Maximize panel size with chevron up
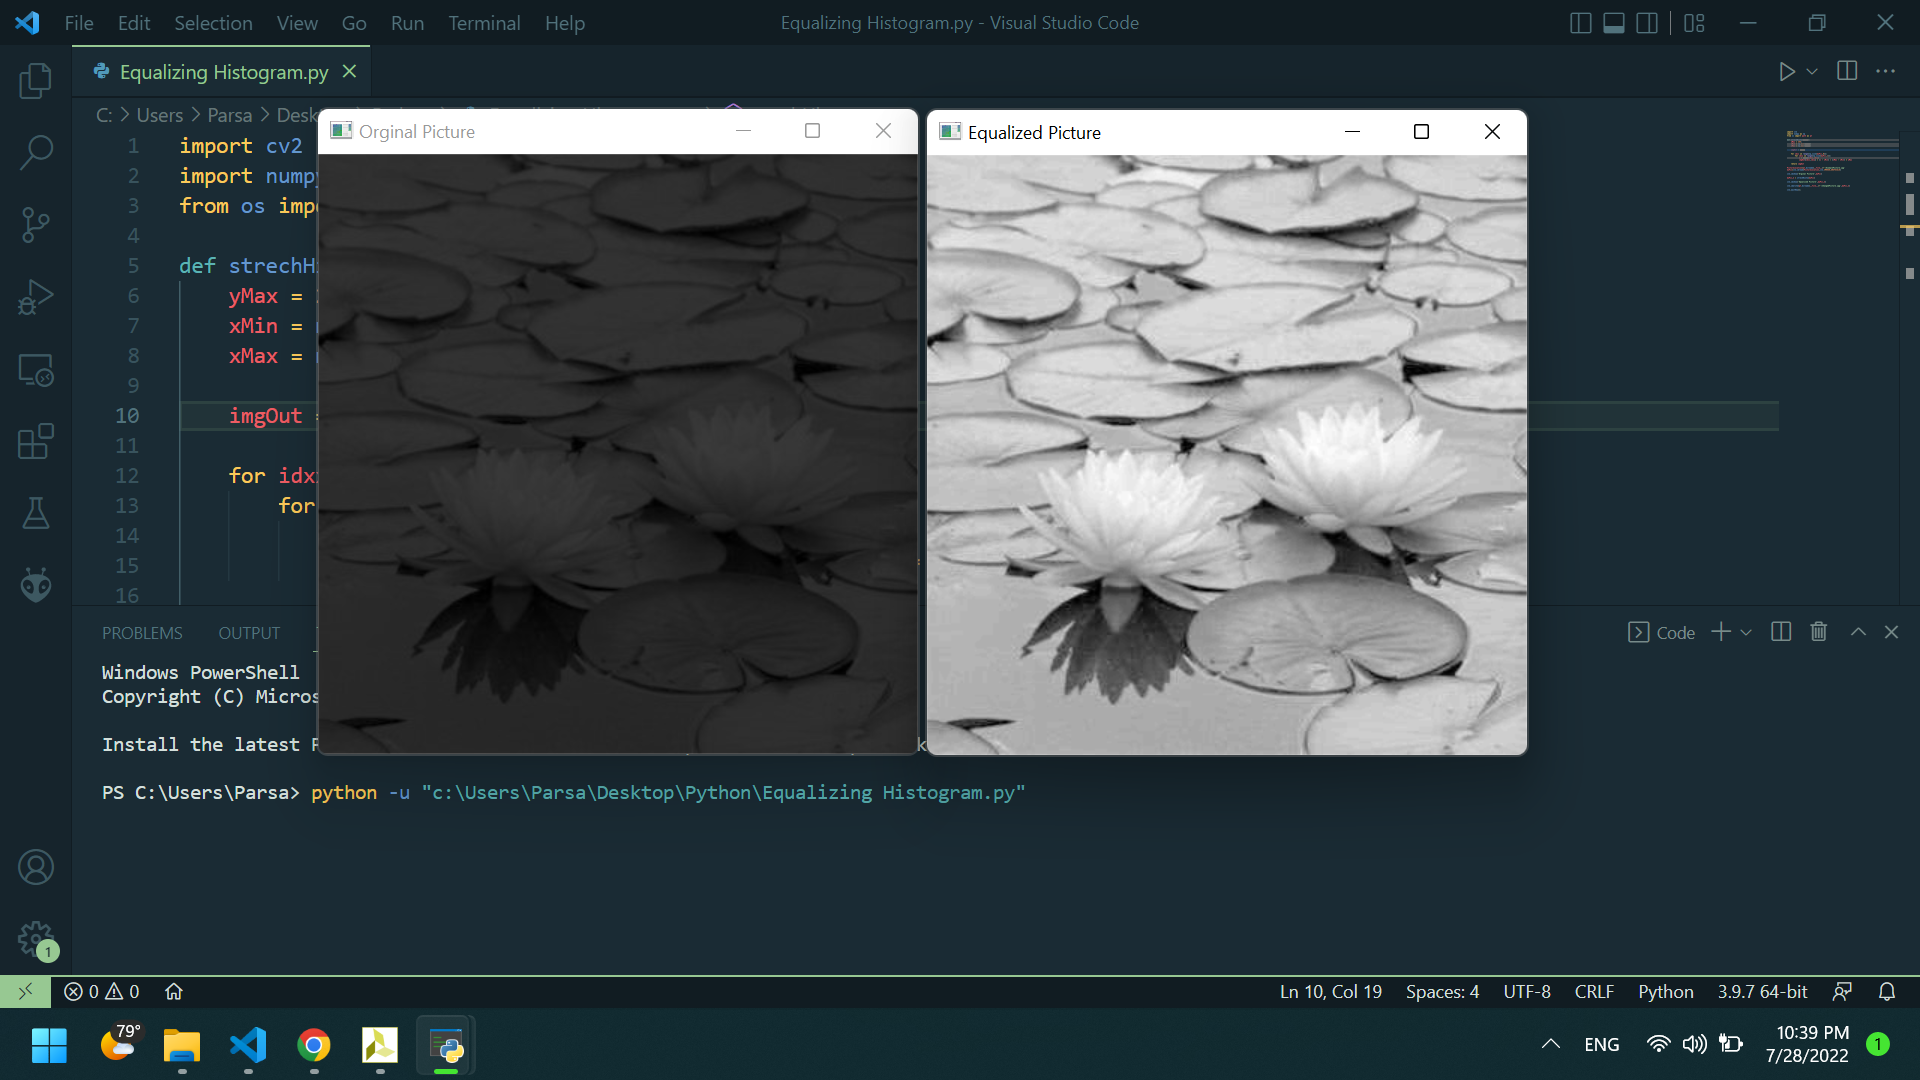The height and width of the screenshot is (1080, 1920). [1858, 632]
